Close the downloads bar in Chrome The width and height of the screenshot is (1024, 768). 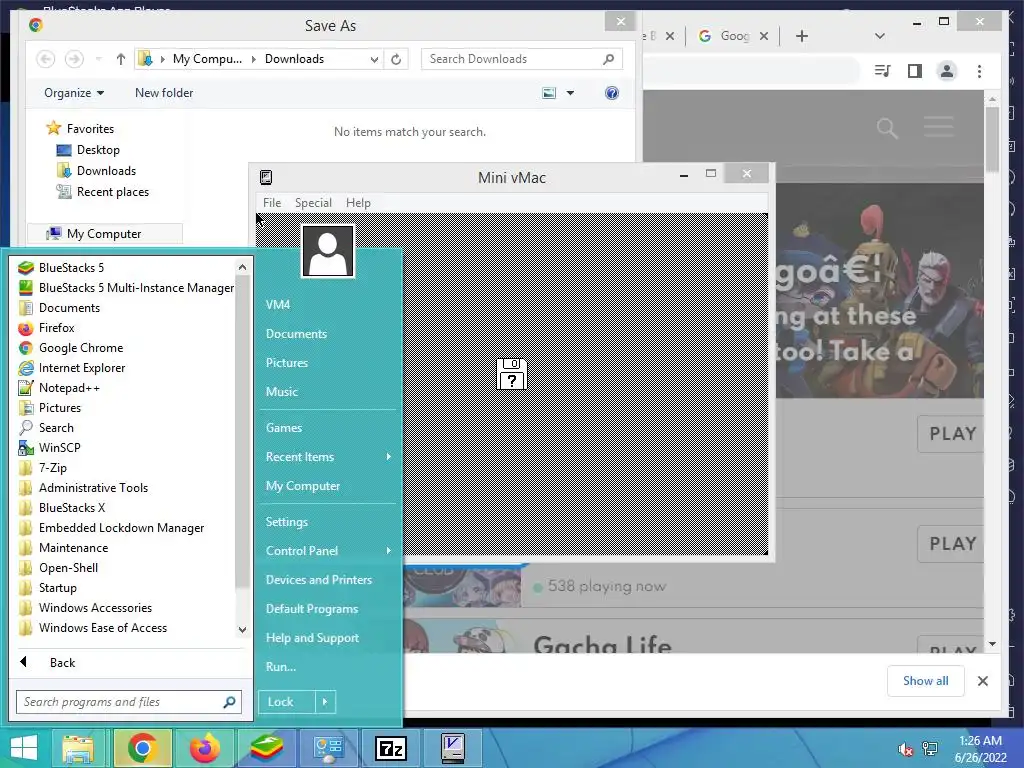click(x=983, y=681)
